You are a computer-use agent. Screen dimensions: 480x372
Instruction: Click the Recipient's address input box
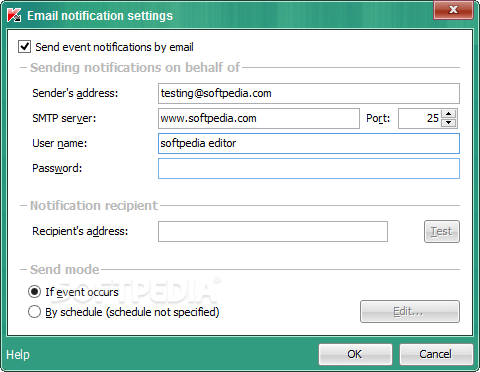coord(273,231)
